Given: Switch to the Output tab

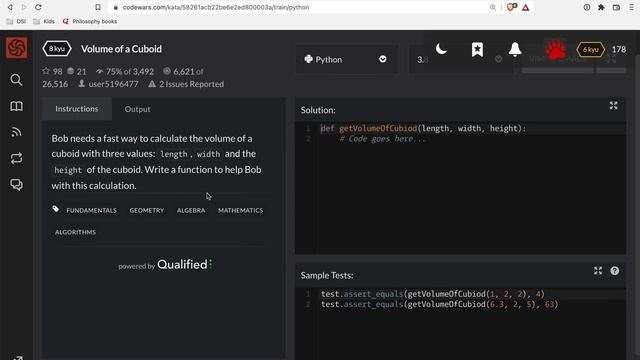Looking at the screenshot, I should pos(138,109).
